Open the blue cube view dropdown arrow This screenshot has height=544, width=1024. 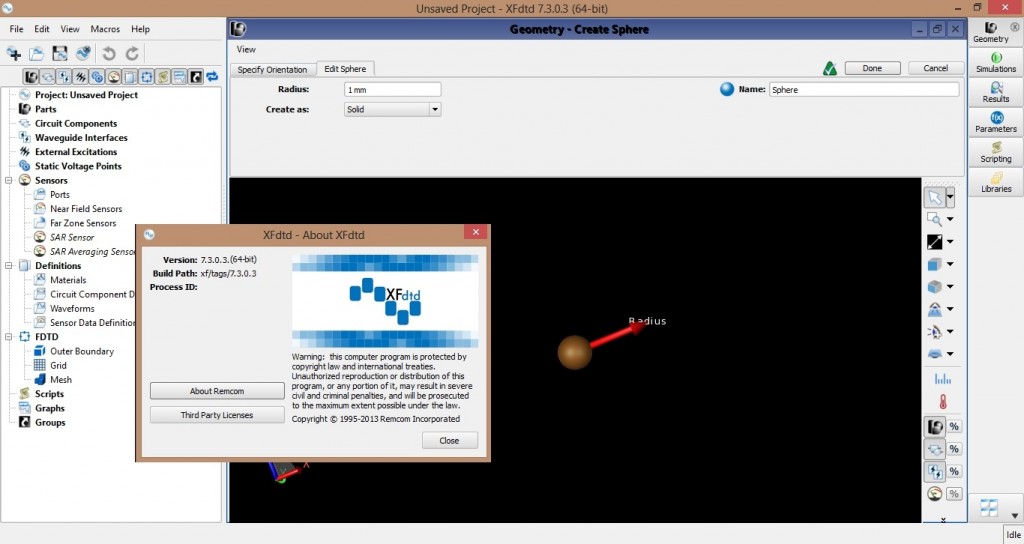tap(950, 264)
